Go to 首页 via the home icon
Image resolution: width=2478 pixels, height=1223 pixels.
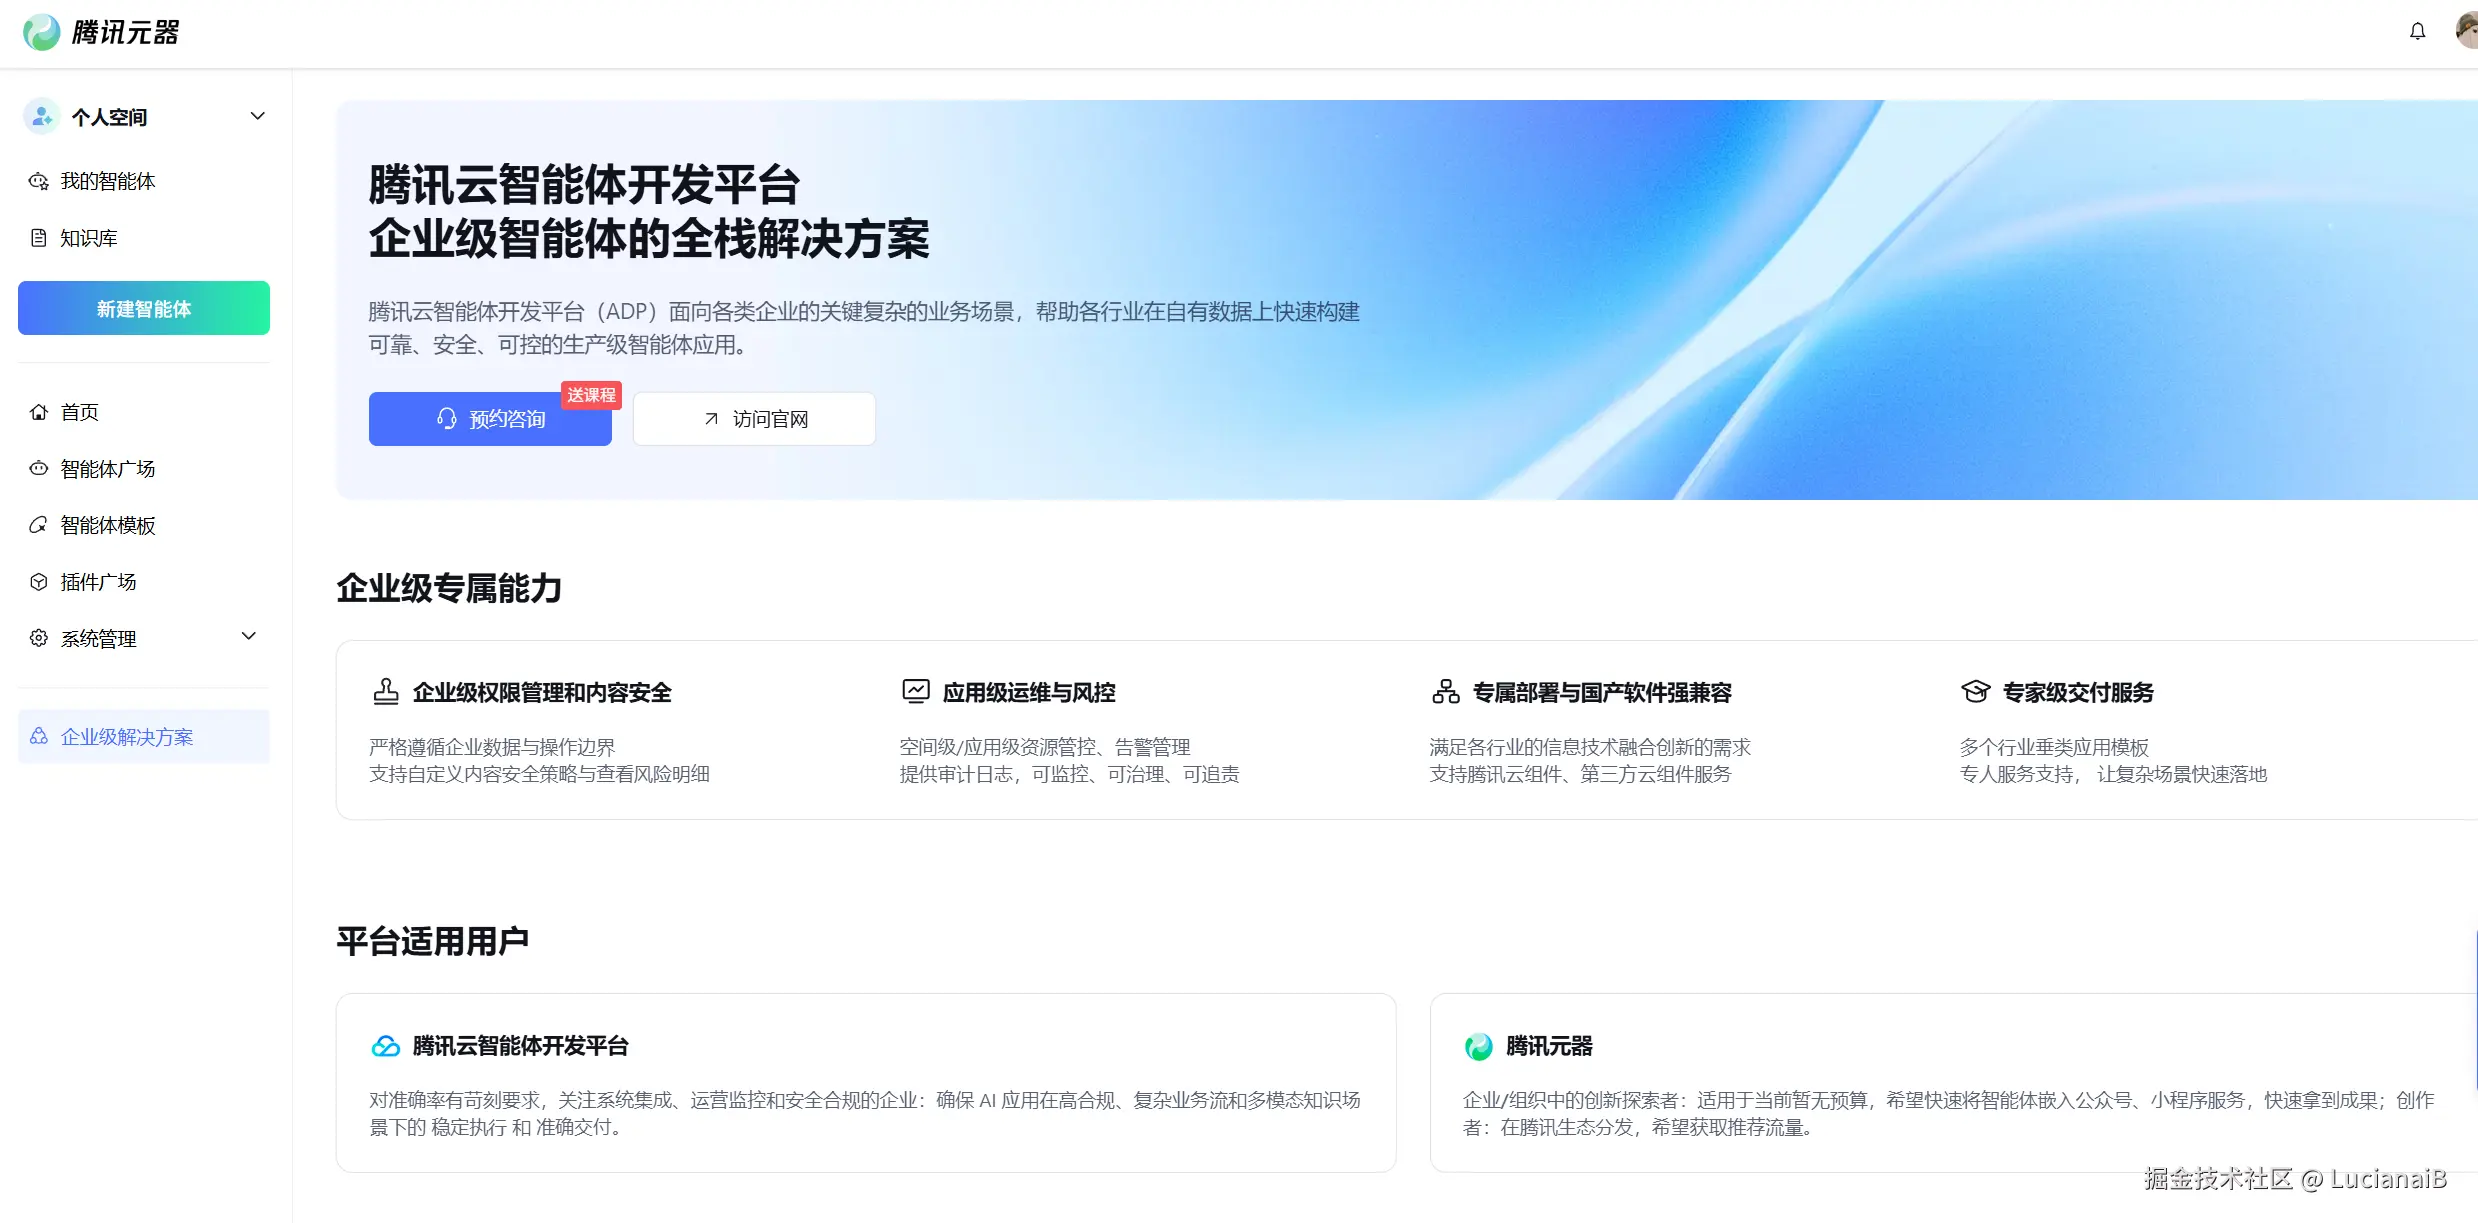pos(79,412)
